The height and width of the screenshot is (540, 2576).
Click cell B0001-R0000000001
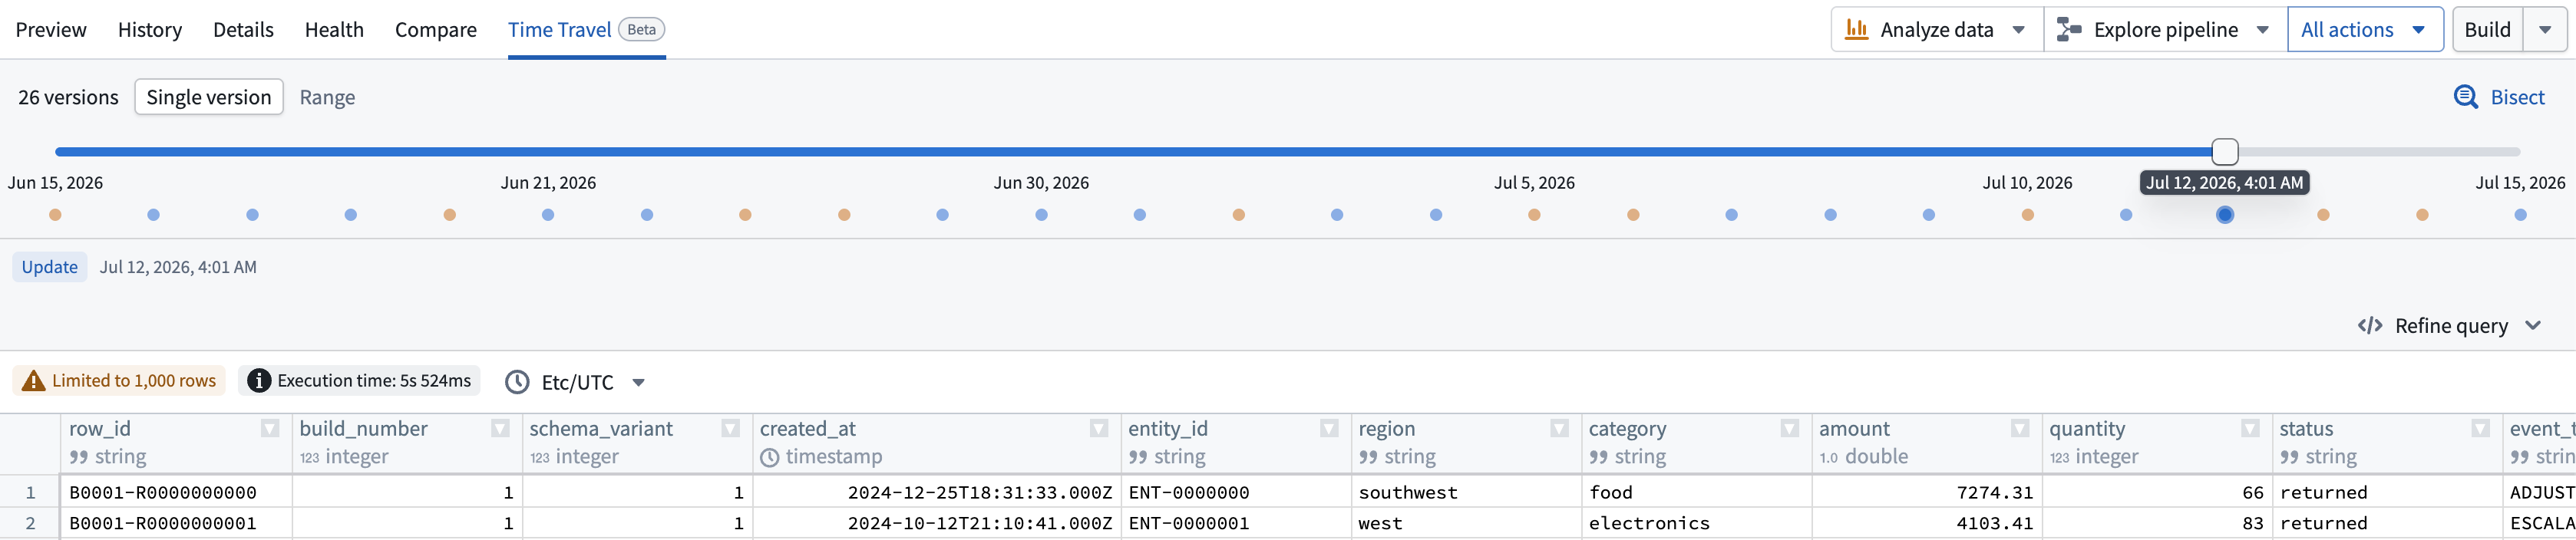176,523
